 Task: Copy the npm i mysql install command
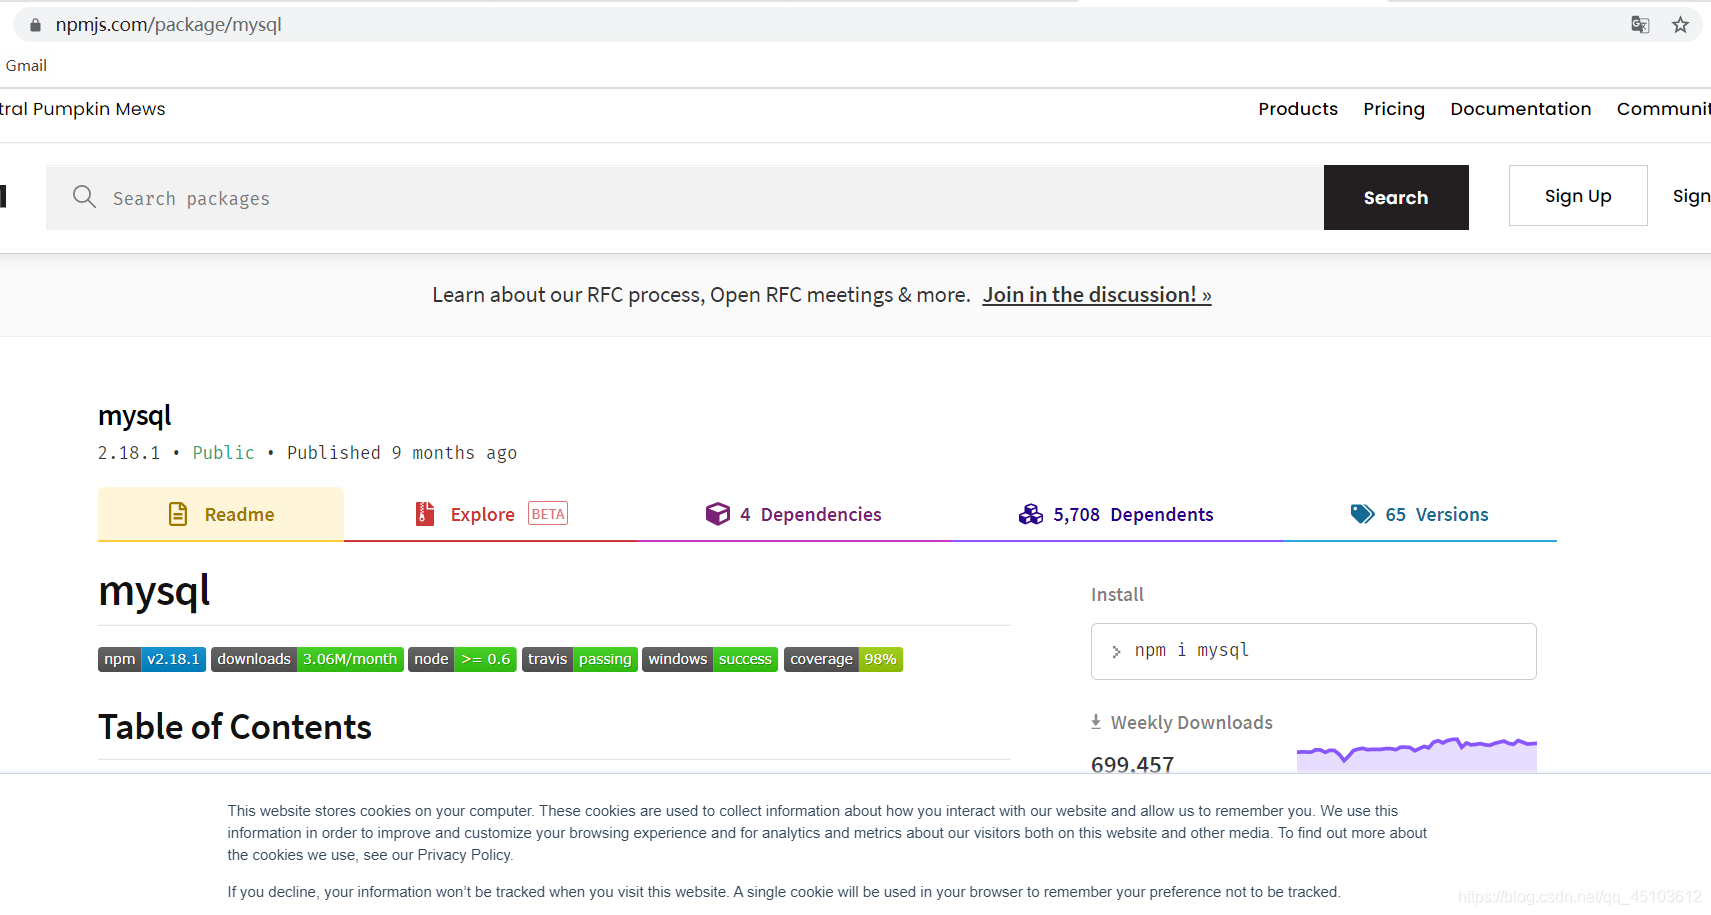1313,651
